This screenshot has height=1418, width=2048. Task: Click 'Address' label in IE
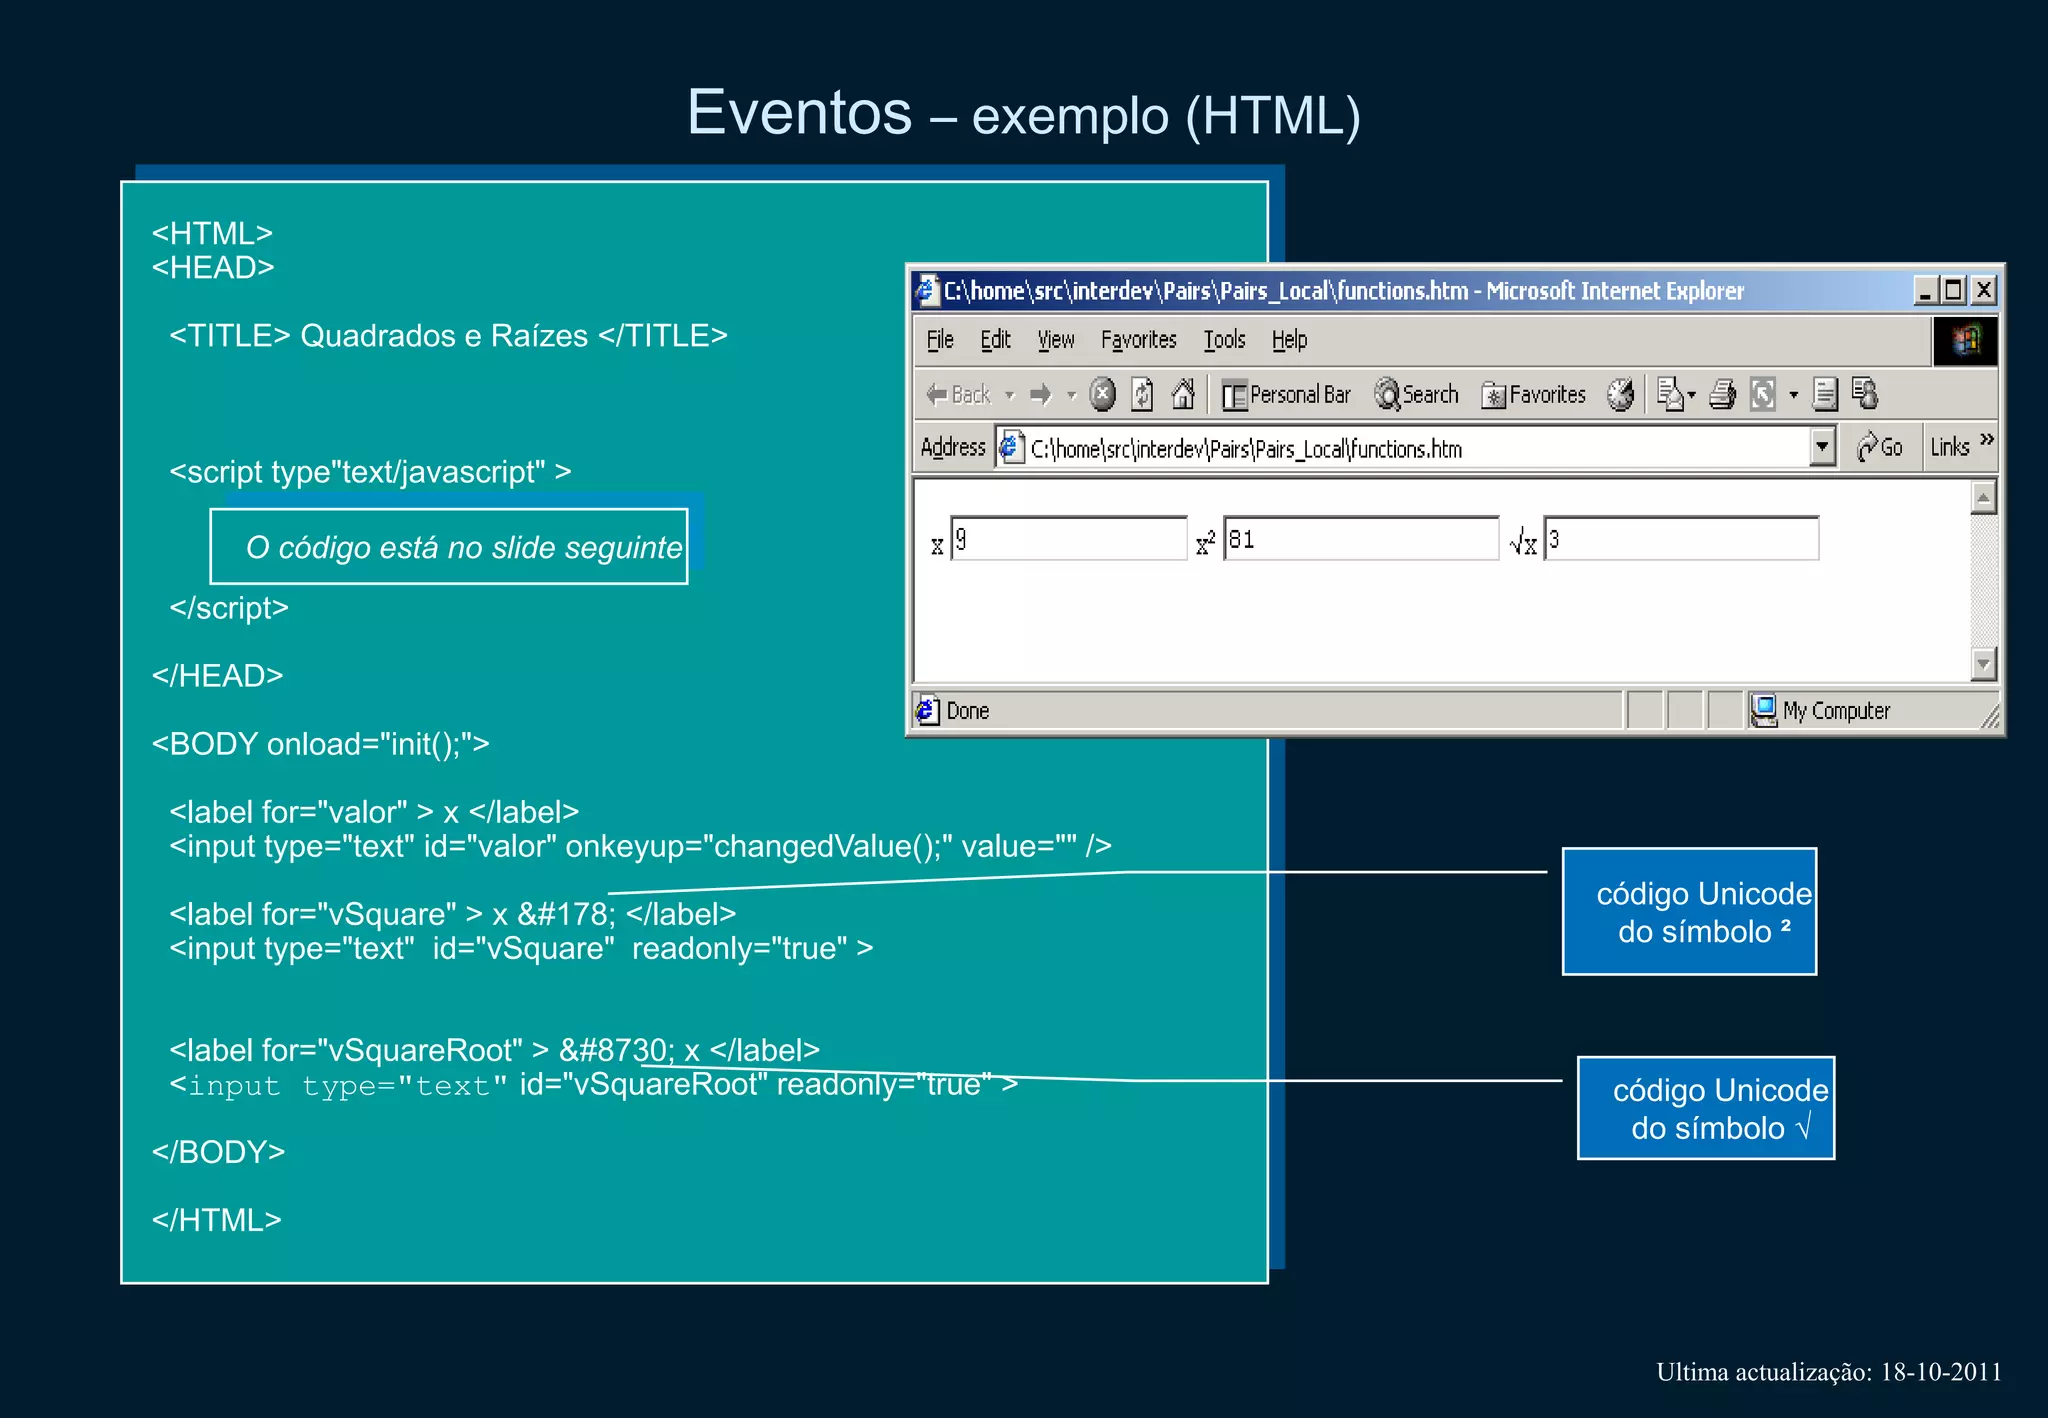coord(953,447)
